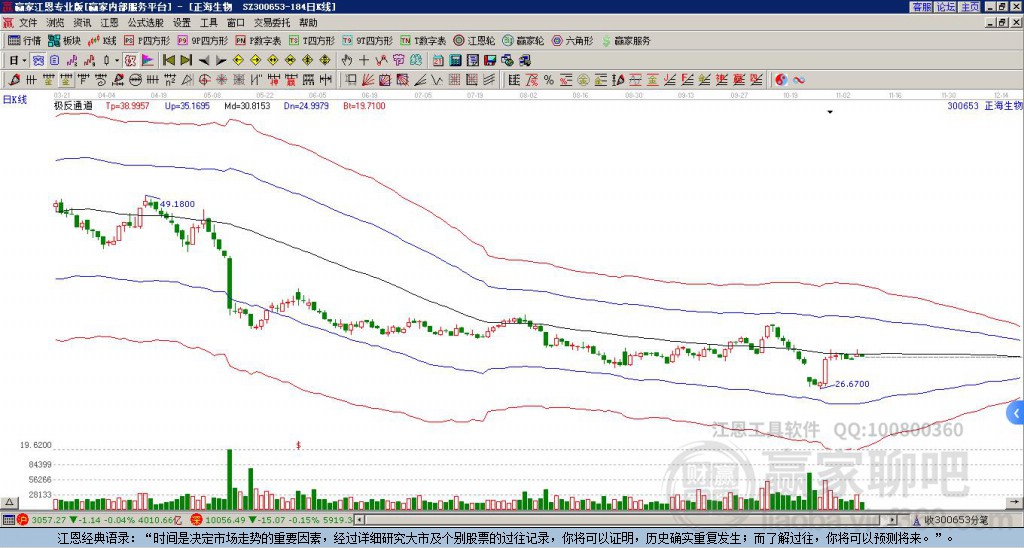
Task: Open the calendar date icon
Action: click(438, 61)
